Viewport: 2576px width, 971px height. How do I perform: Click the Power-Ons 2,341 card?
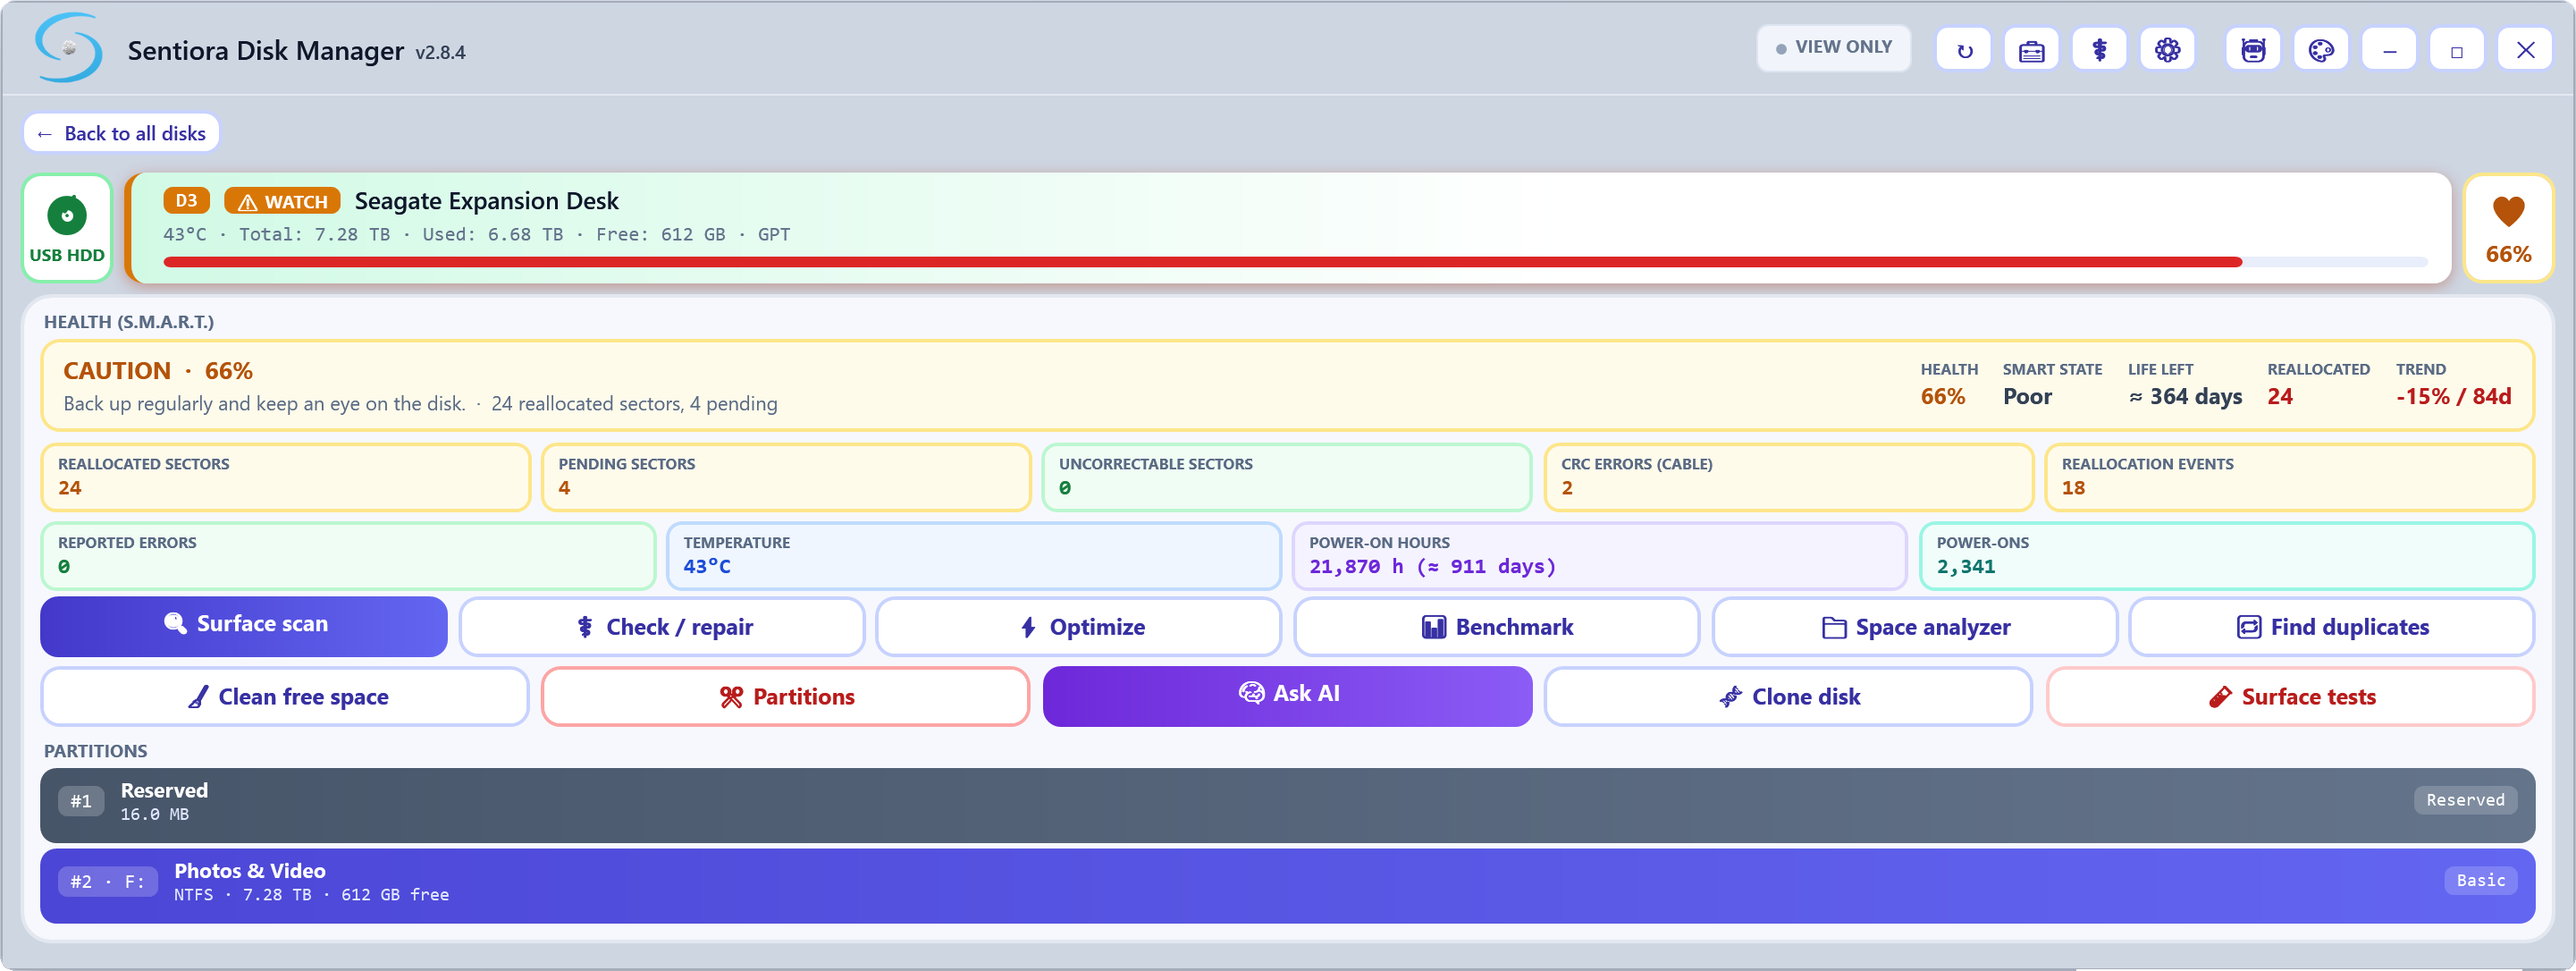[x=2226, y=556]
